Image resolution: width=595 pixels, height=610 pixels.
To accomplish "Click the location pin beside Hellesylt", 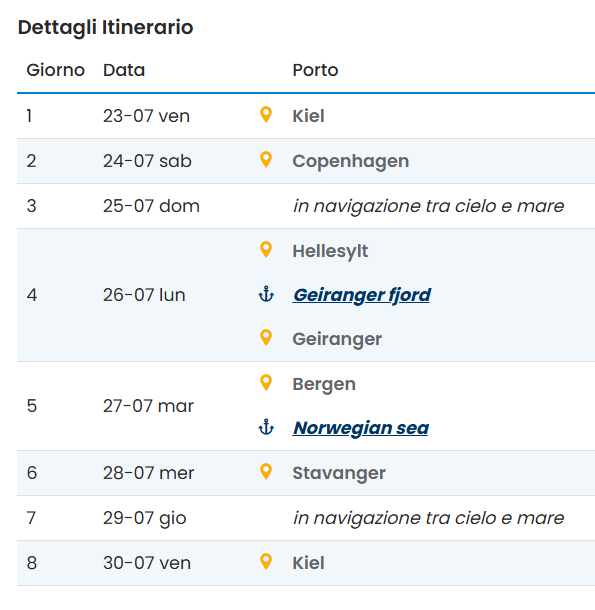I will (266, 250).
